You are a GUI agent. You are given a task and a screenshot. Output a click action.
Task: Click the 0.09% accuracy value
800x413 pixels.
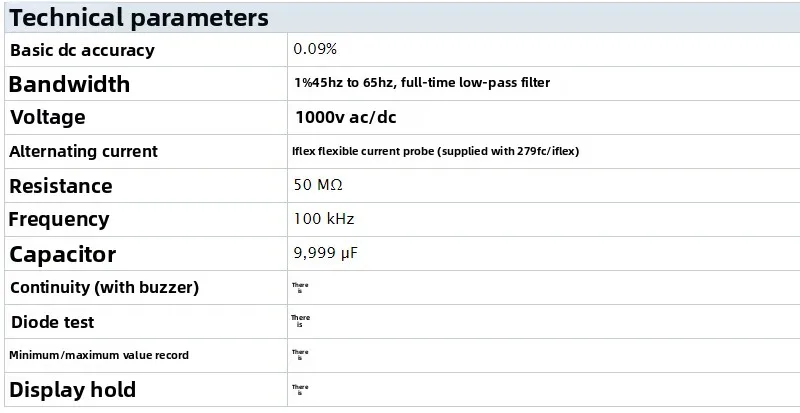tap(316, 48)
